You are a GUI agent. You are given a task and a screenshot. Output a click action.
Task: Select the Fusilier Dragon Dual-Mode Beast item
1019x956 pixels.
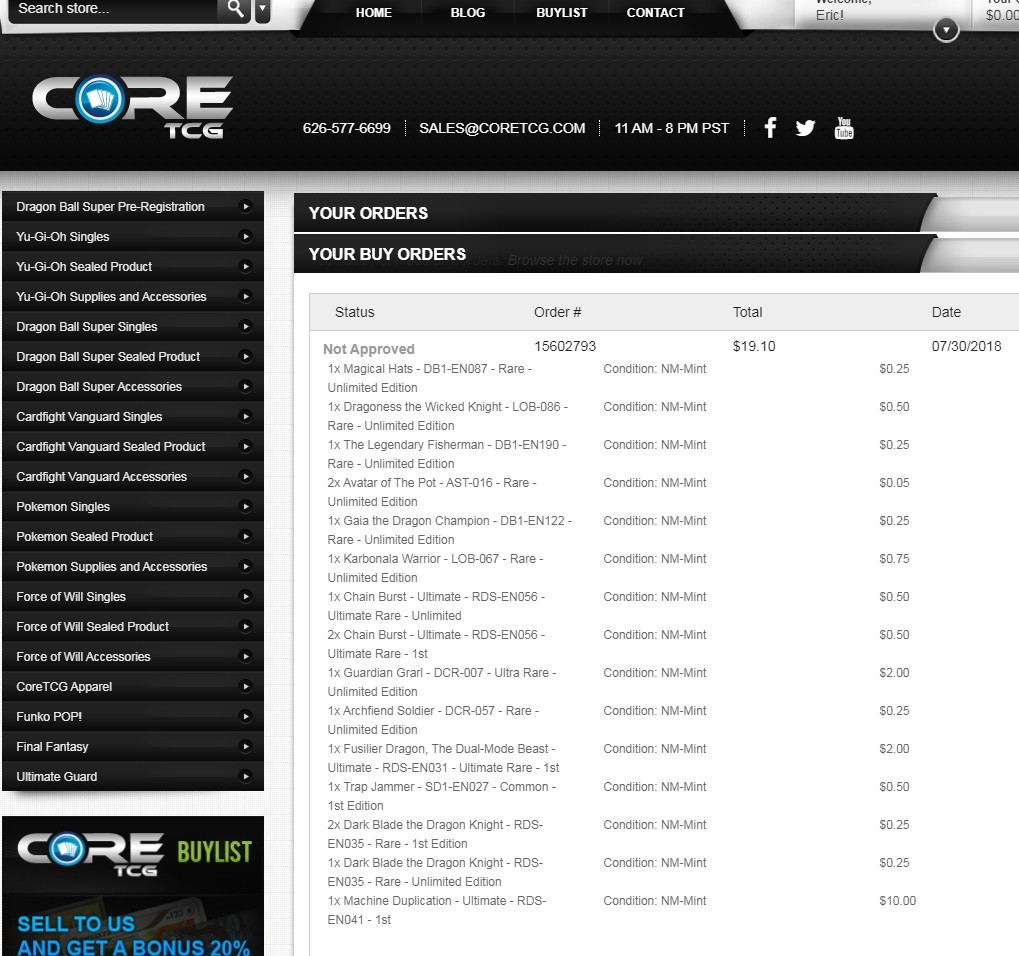pyautogui.click(x=443, y=758)
